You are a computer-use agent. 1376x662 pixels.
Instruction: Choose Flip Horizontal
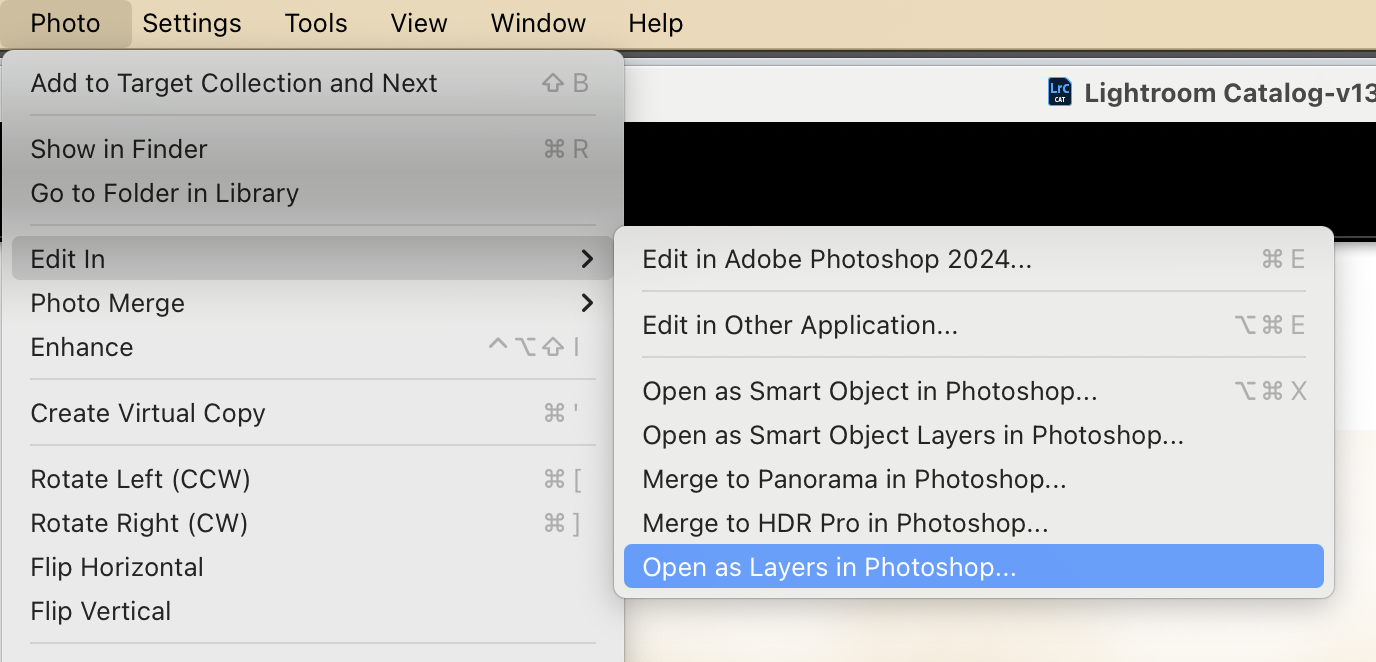(117, 567)
